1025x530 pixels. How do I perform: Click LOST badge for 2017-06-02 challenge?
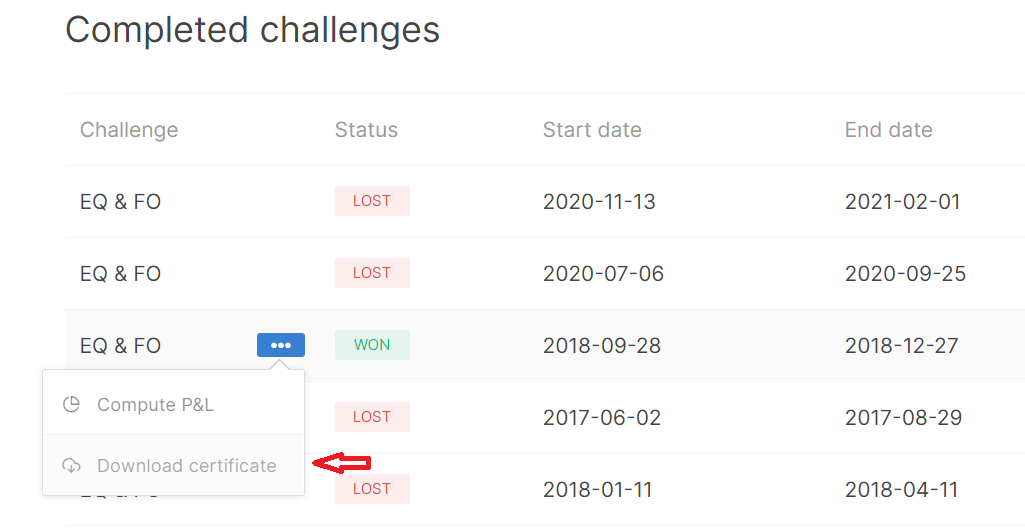click(x=372, y=417)
